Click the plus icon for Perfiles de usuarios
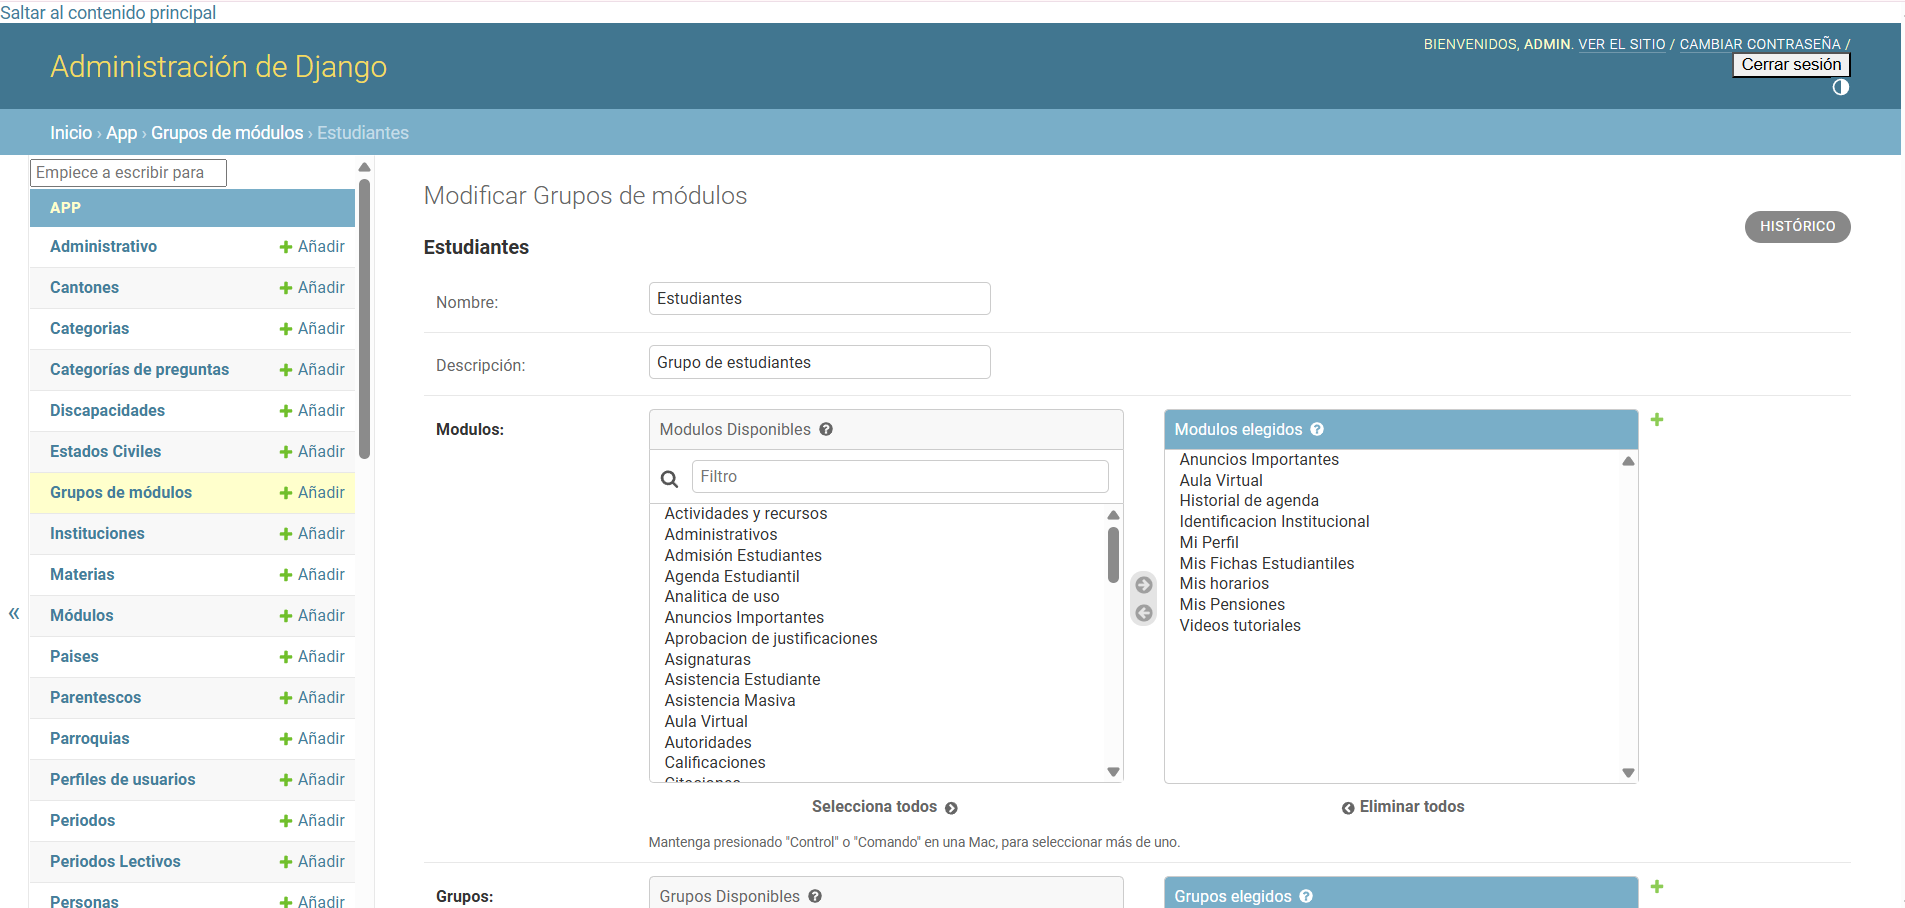 click(x=286, y=780)
